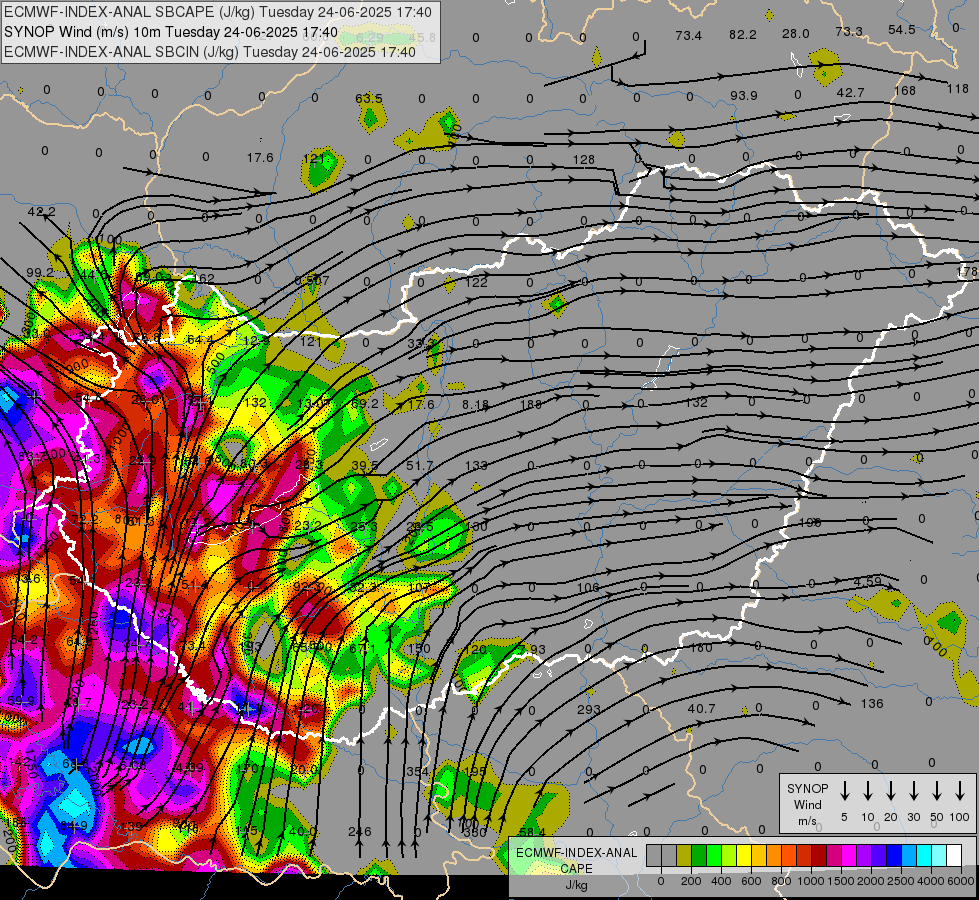Click the map value 178
Screen dimensions: 979x900
[x=967, y=272]
